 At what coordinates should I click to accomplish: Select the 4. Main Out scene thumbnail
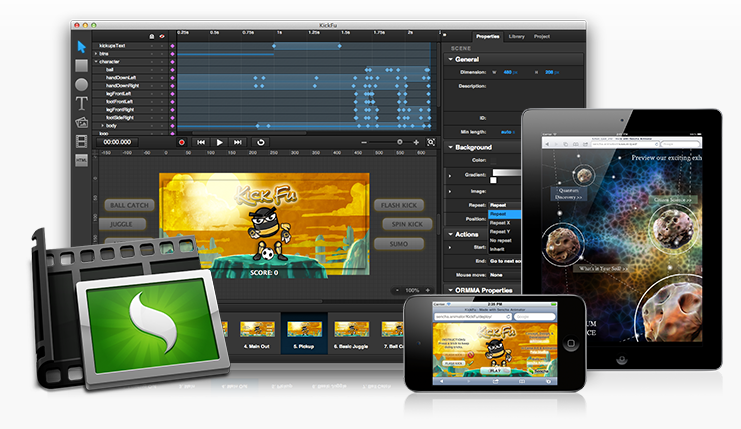coord(257,334)
